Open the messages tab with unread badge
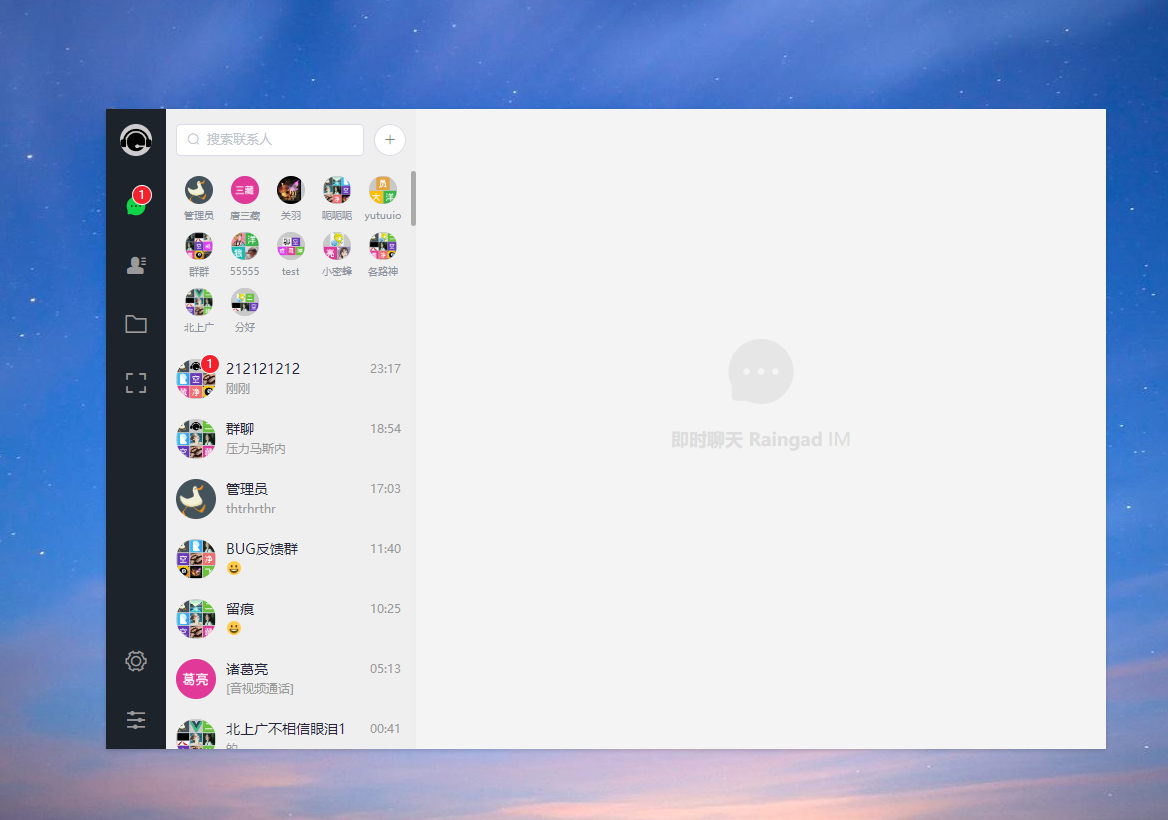This screenshot has height=820, width=1168. [x=136, y=205]
